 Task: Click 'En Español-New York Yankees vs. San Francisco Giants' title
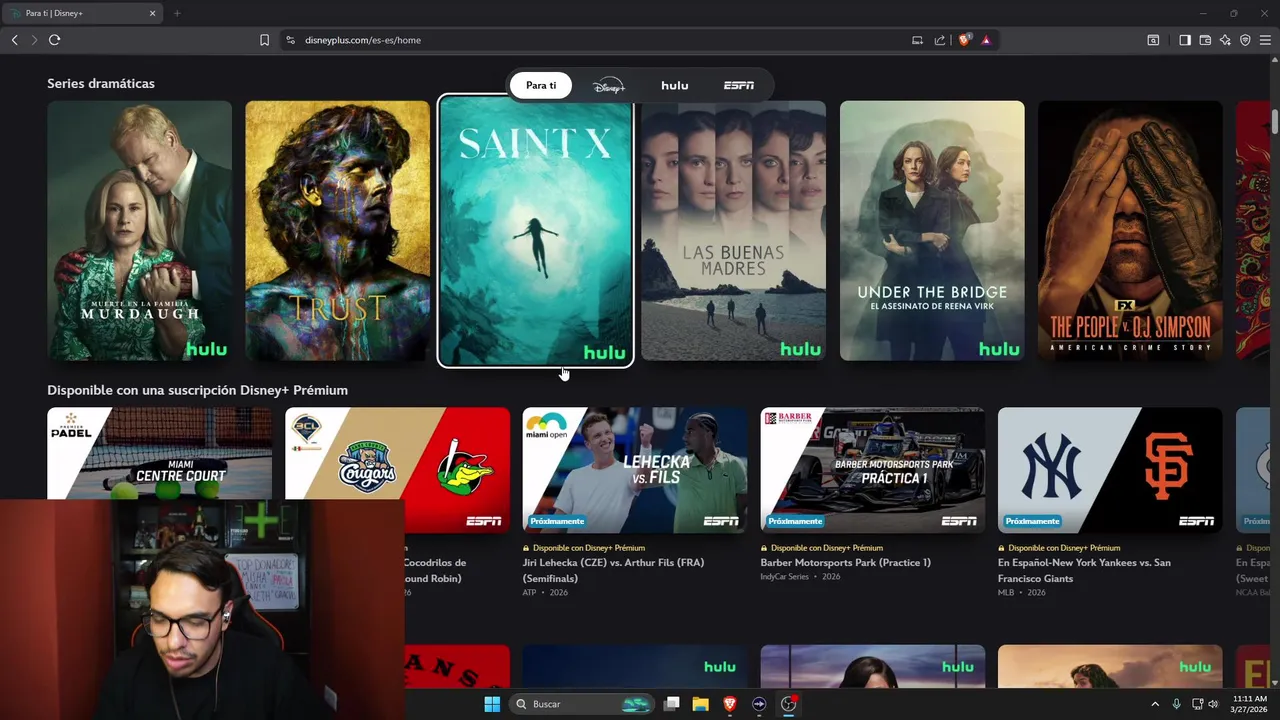[1084, 570]
